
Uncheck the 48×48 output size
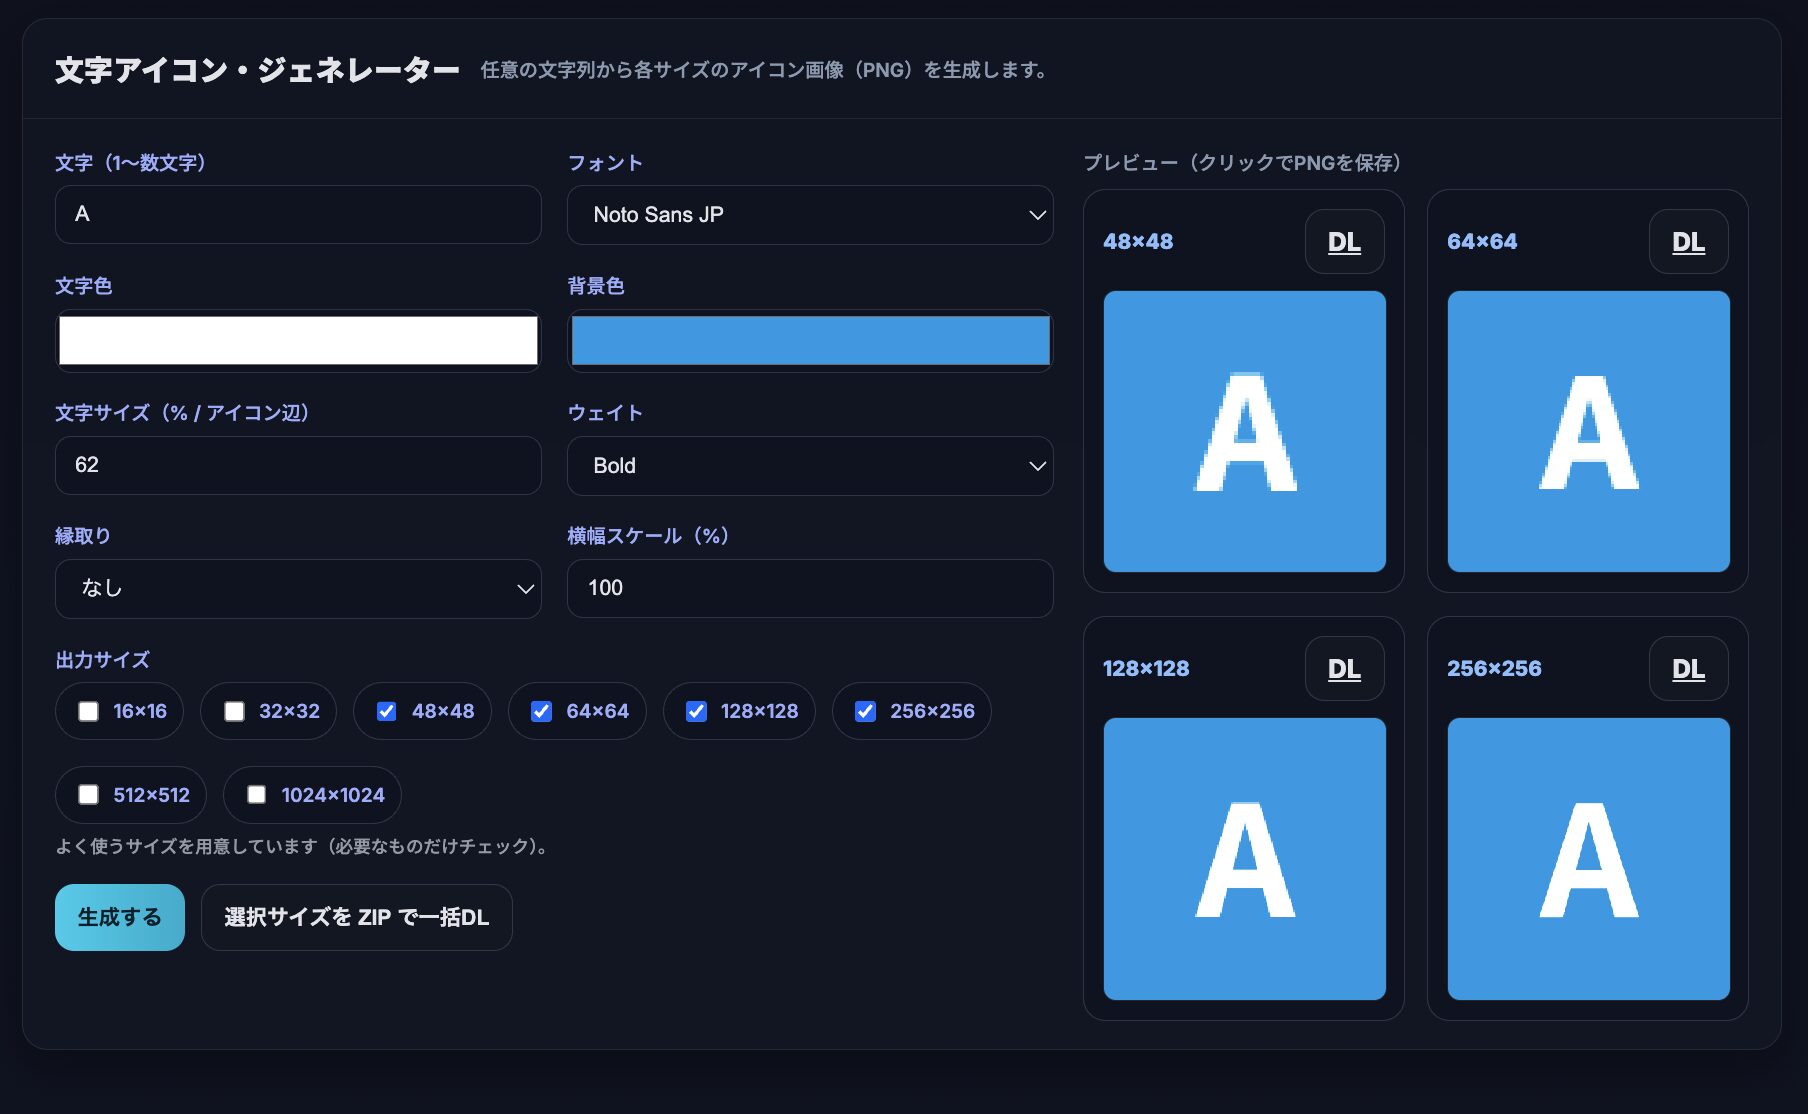coord(387,711)
